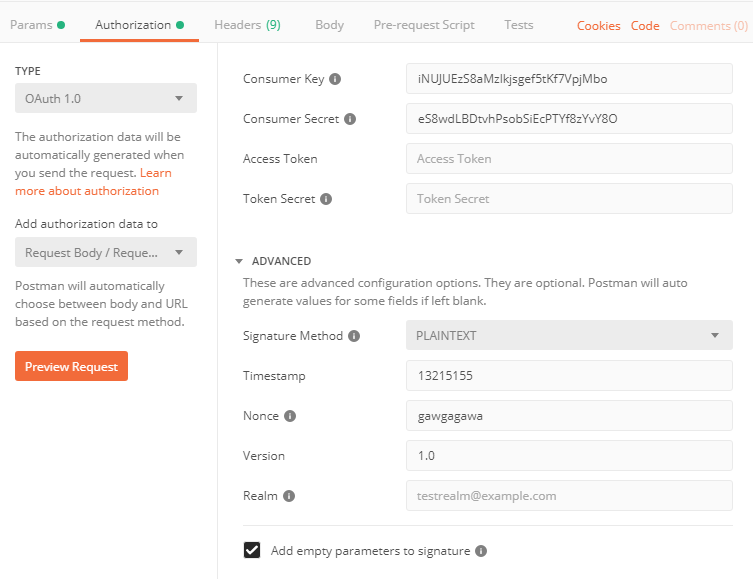Switch to the Headers (9) tab
Viewport: 753px width, 579px height.
(247, 25)
